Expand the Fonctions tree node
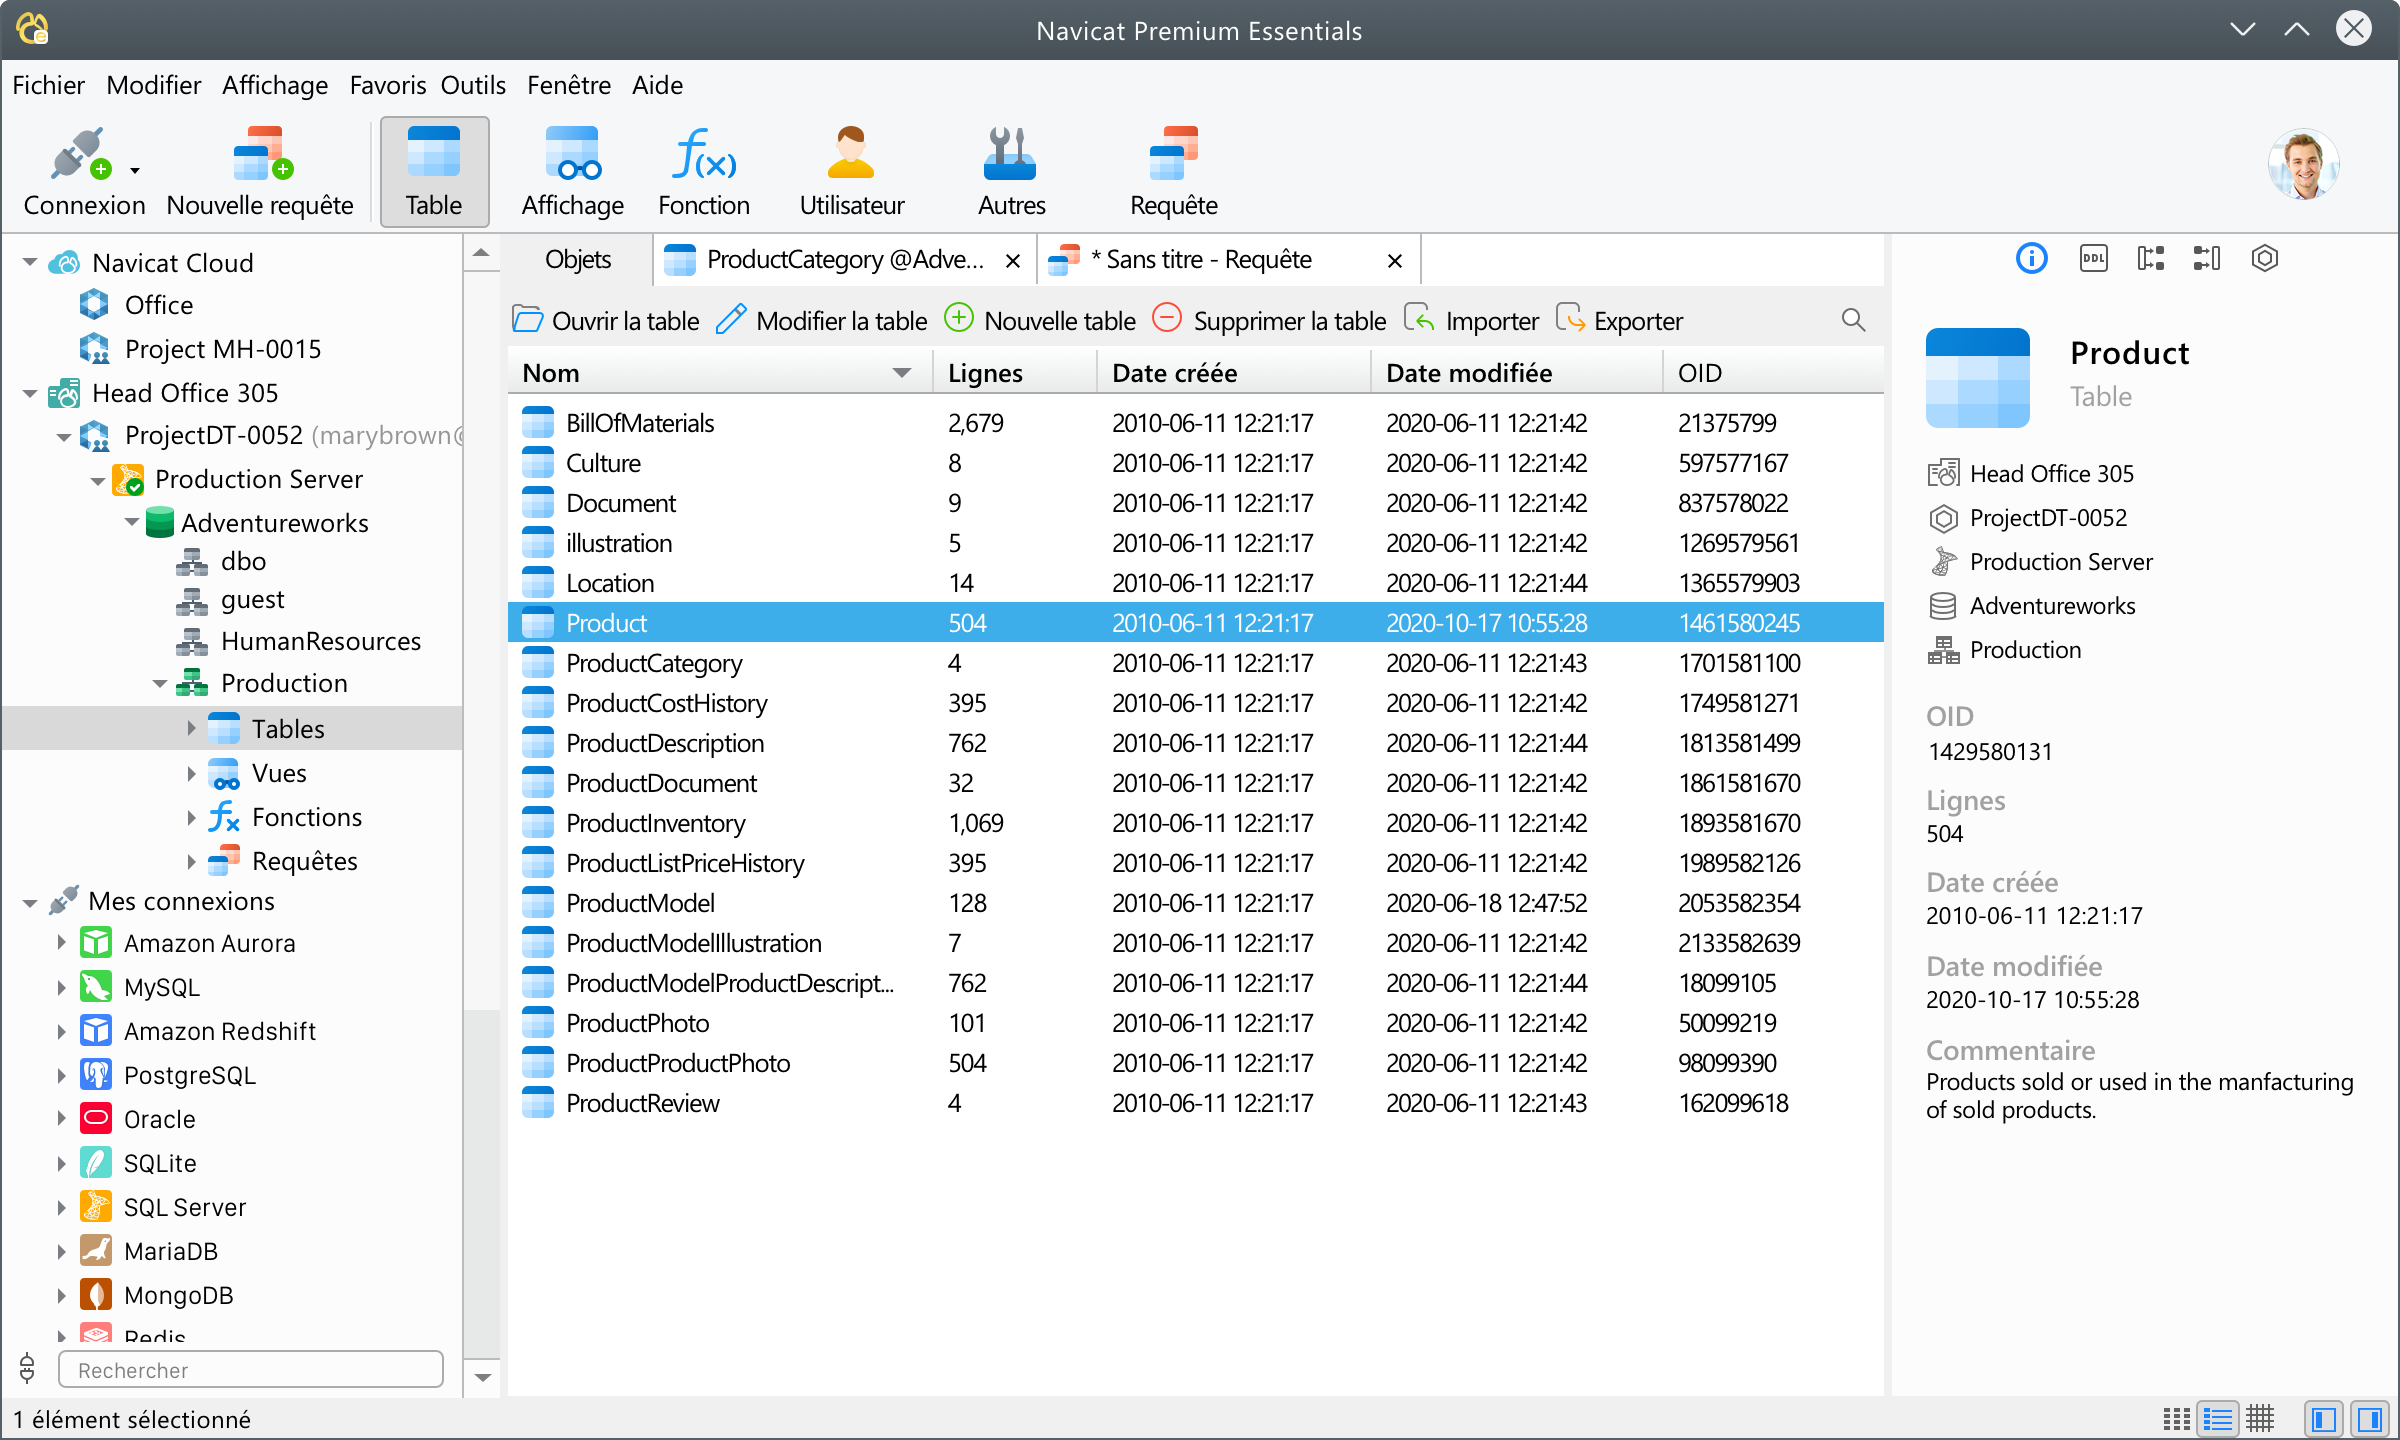The width and height of the screenshot is (2400, 1440). click(191, 817)
